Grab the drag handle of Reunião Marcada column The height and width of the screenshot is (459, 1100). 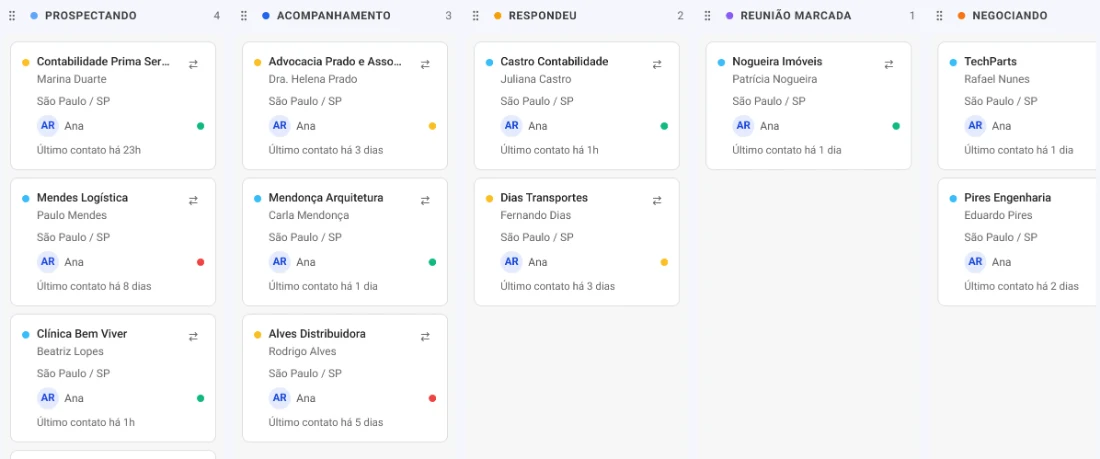pos(708,15)
